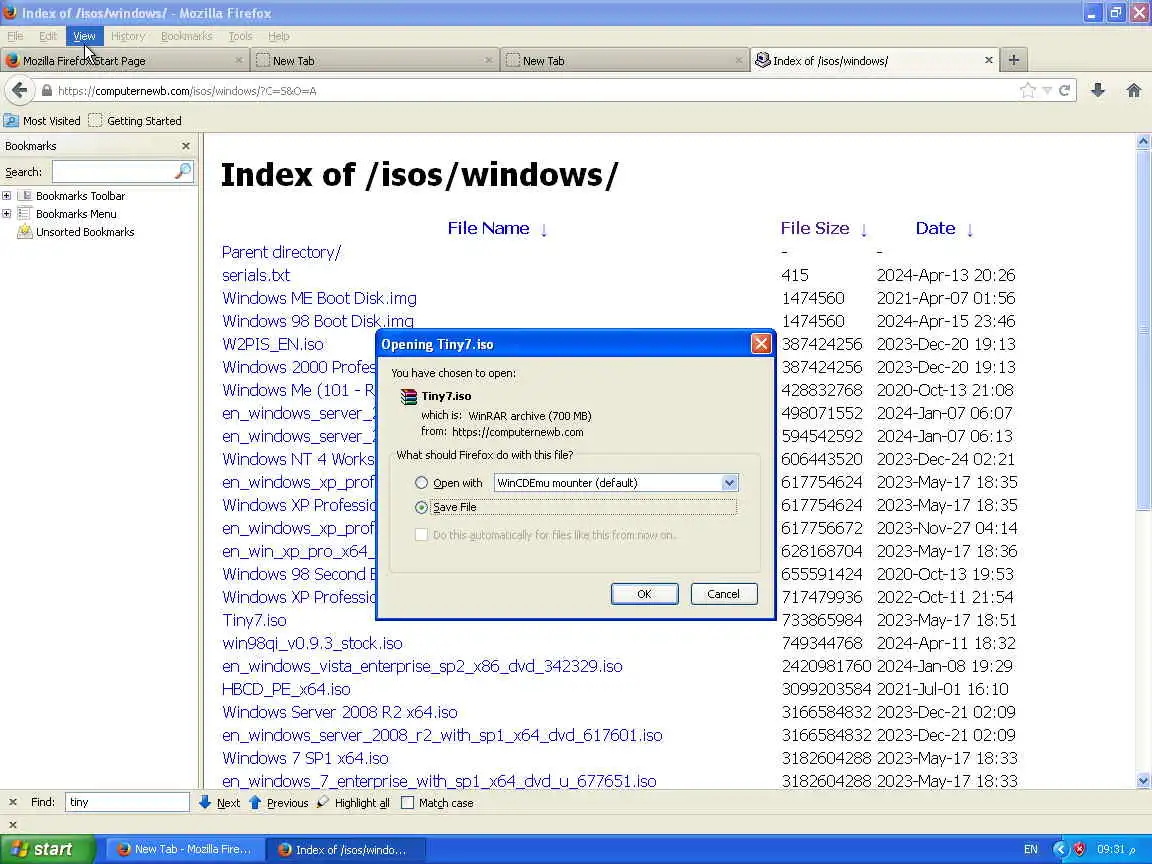Click the Windows Start button
This screenshot has width=1152, height=864.
coord(48,849)
